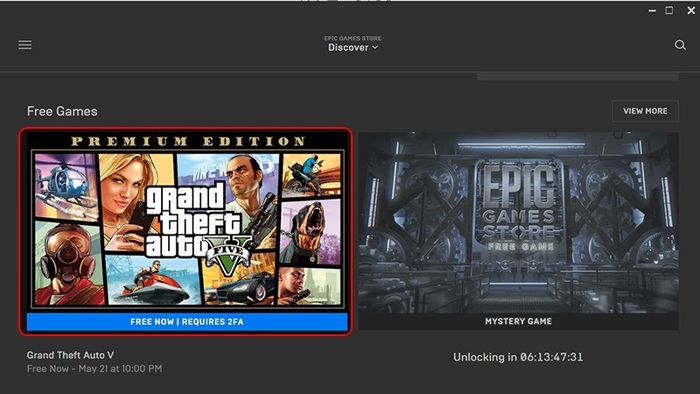
Task: Click the Mystery Game label
Action: coord(518,321)
